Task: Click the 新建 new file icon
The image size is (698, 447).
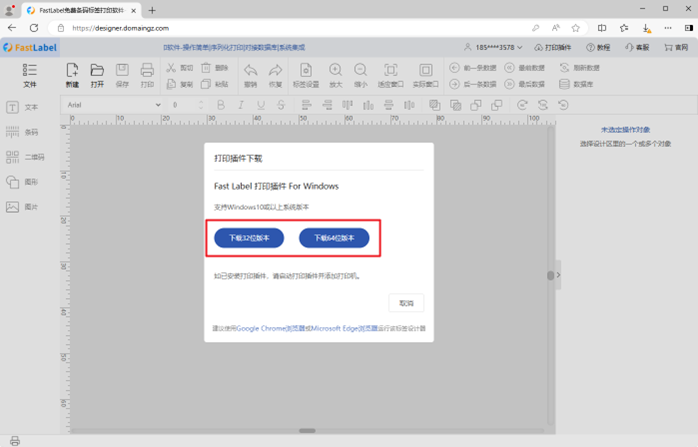Action: click(72, 75)
